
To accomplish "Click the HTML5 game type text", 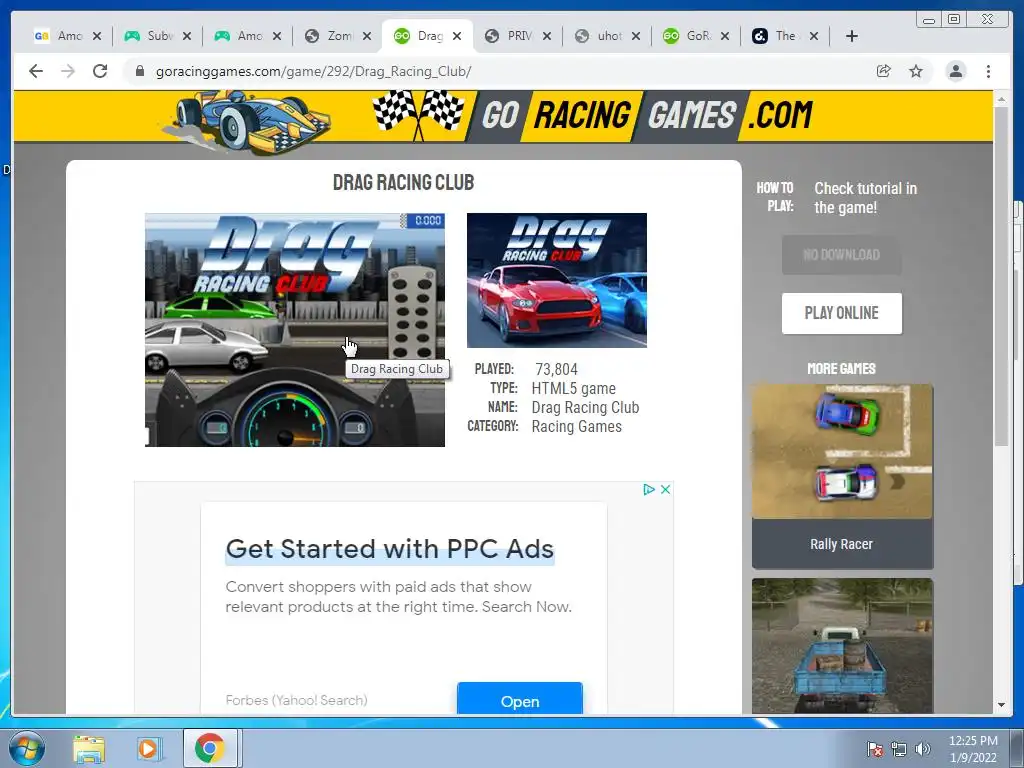I will click(573, 389).
